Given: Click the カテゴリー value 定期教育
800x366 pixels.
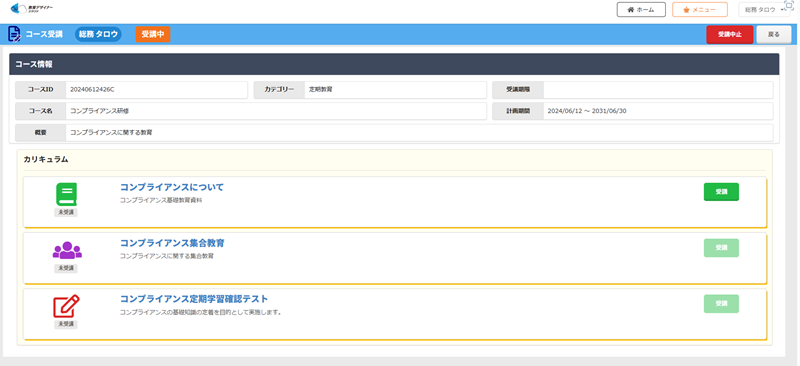Looking at the screenshot, I should point(321,89).
